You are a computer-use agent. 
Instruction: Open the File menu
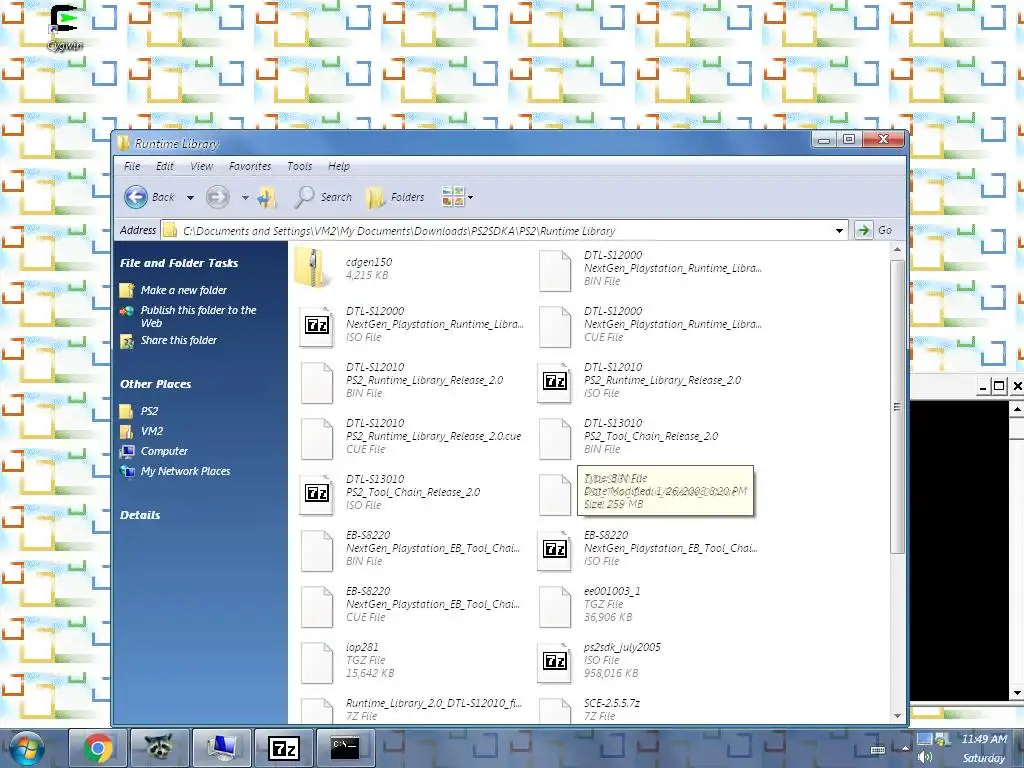coord(132,166)
